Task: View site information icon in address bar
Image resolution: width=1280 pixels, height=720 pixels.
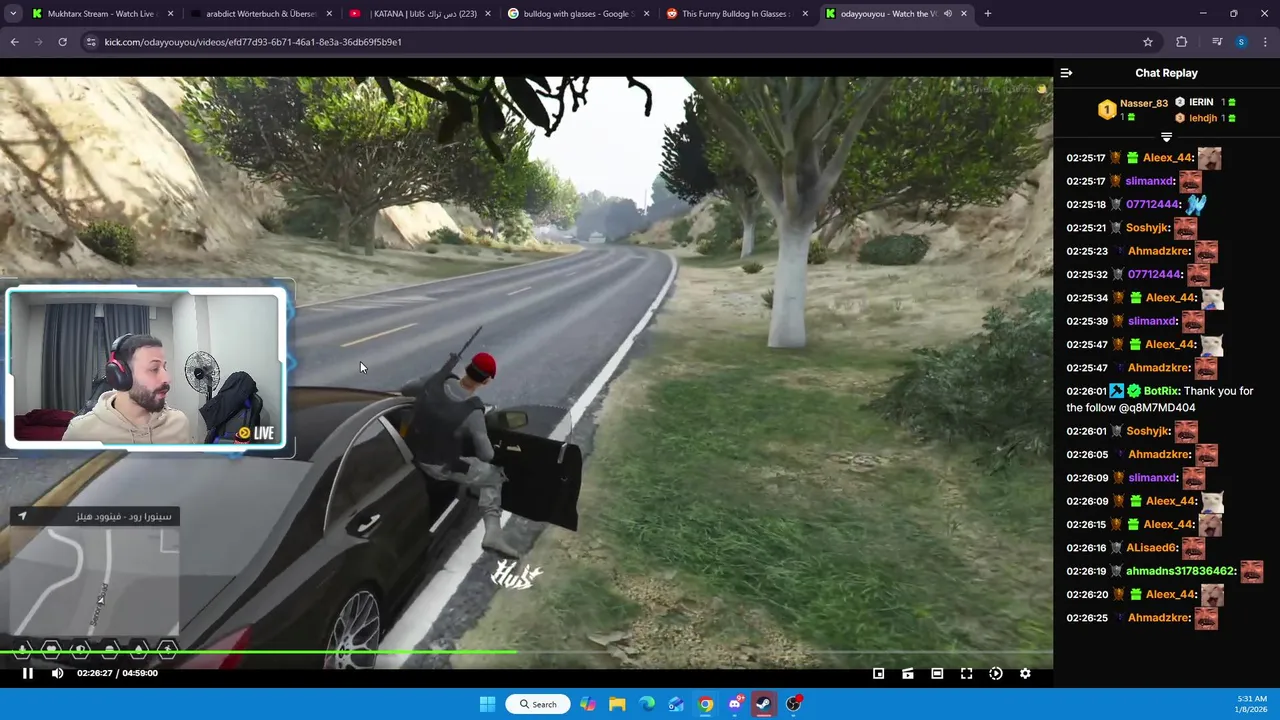Action: pyautogui.click(x=91, y=42)
